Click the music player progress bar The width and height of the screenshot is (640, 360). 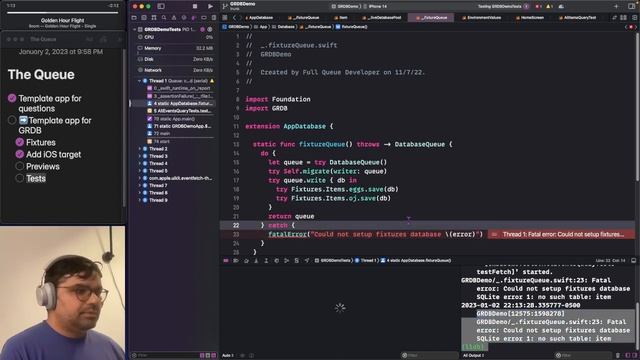62,13
